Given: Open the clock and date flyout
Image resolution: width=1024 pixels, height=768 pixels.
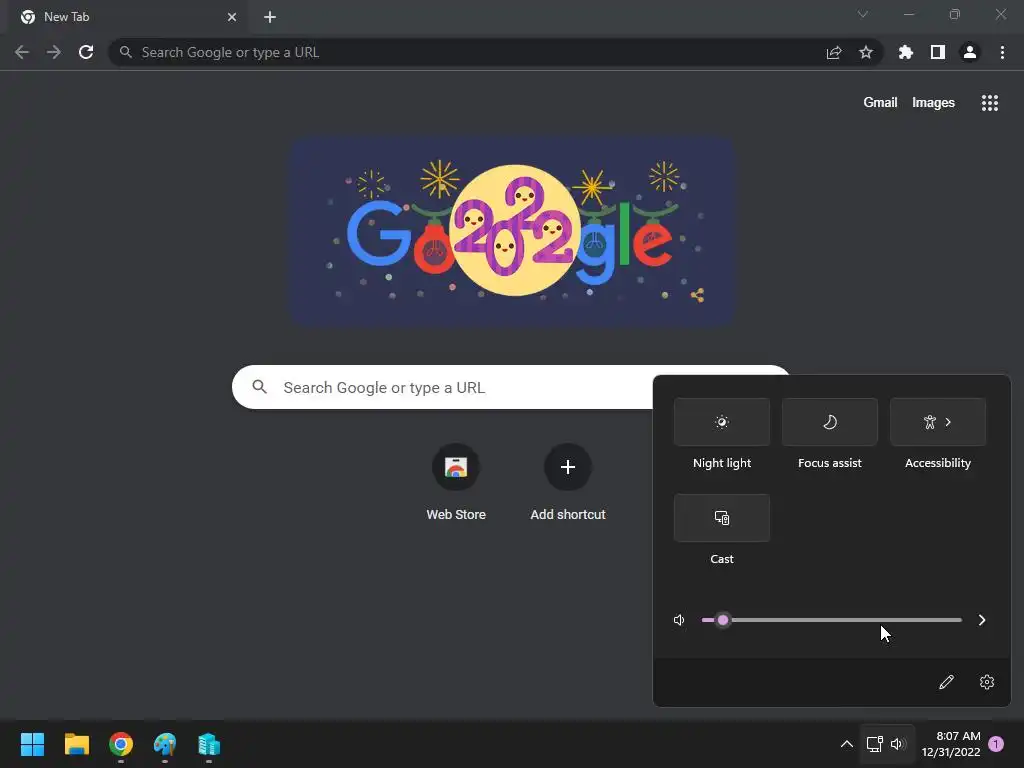Looking at the screenshot, I should pyautogui.click(x=951, y=744).
